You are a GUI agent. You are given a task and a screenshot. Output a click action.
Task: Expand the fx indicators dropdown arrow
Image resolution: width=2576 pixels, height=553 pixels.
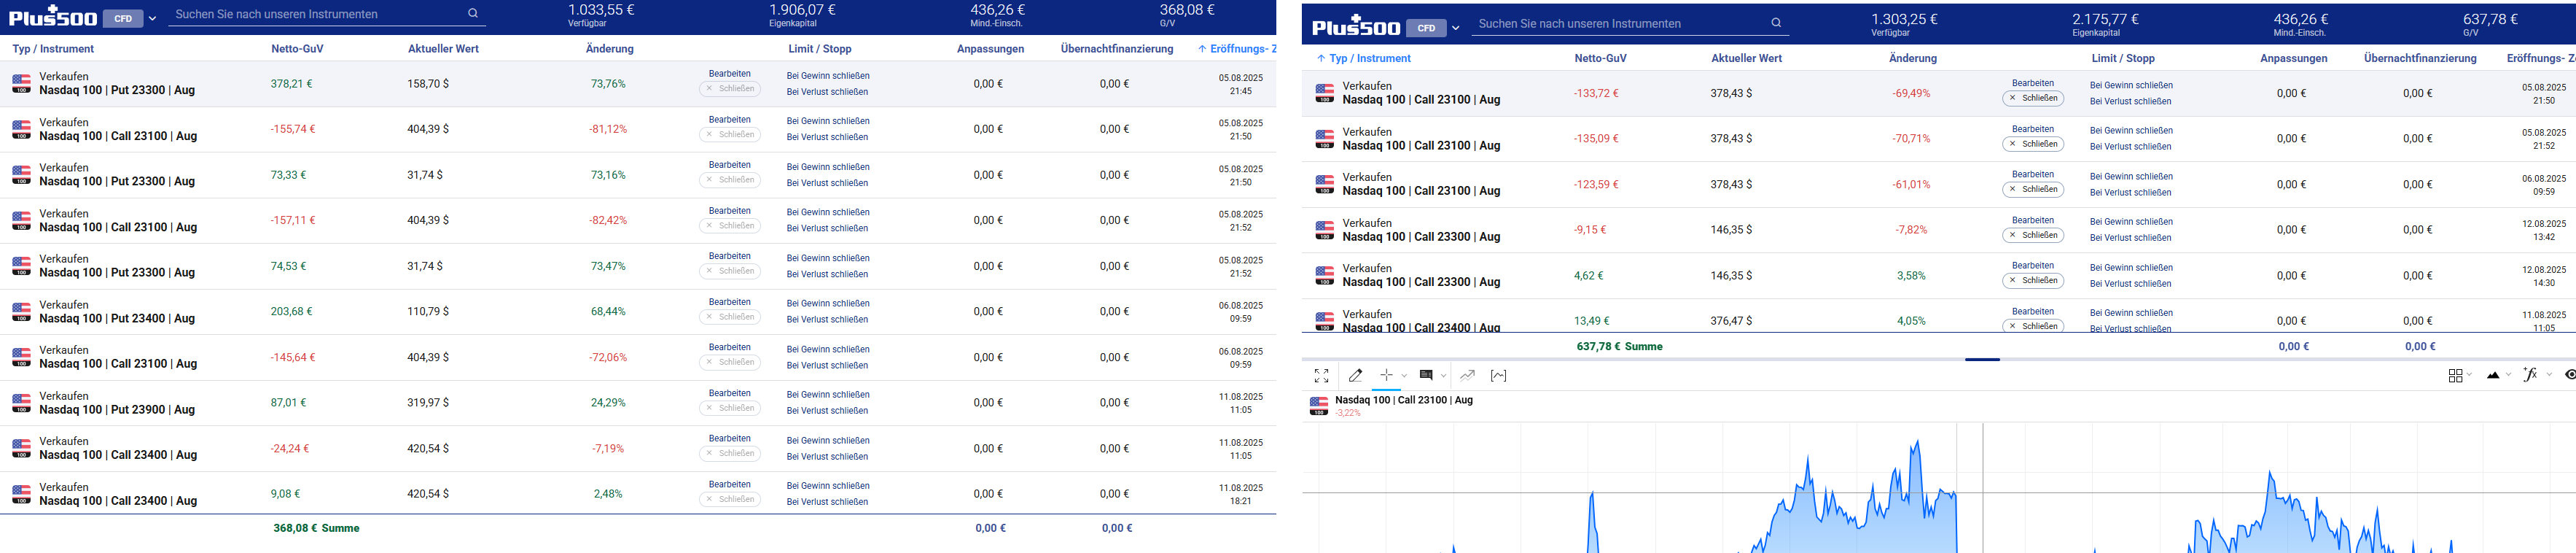click(2549, 376)
